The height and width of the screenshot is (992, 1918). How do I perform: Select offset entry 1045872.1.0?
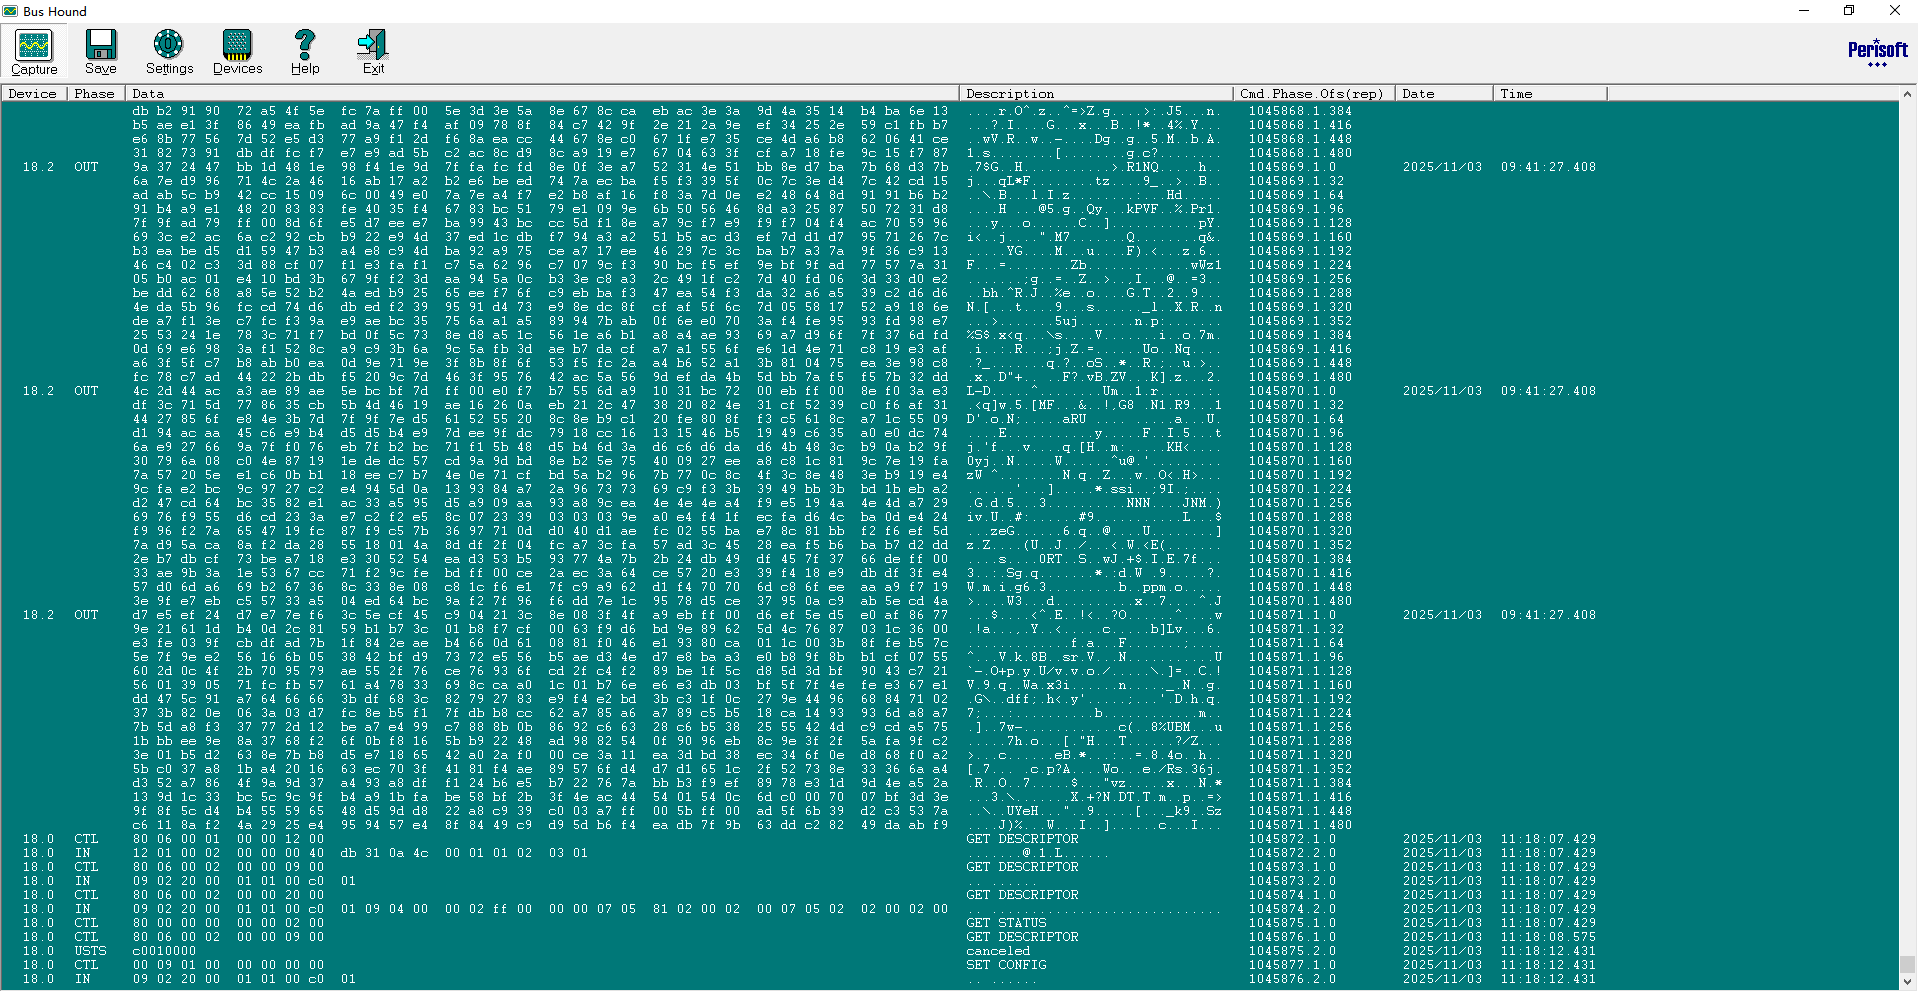tap(1292, 839)
